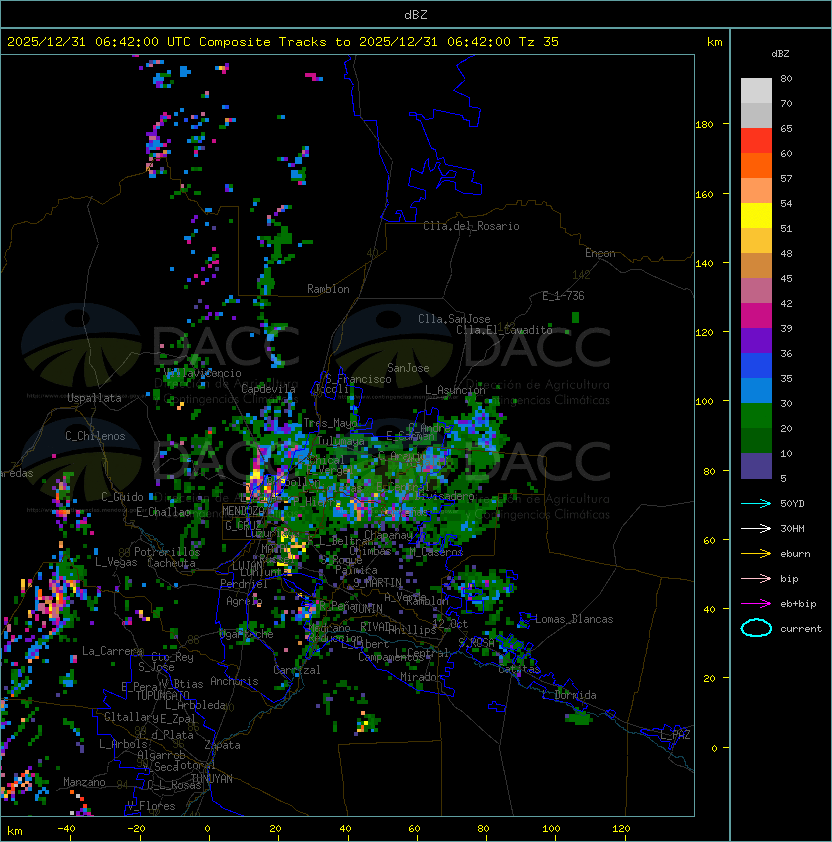Click the 'Clla.del_Rosario' label
The height and width of the screenshot is (842, 832).
click(471, 226)
